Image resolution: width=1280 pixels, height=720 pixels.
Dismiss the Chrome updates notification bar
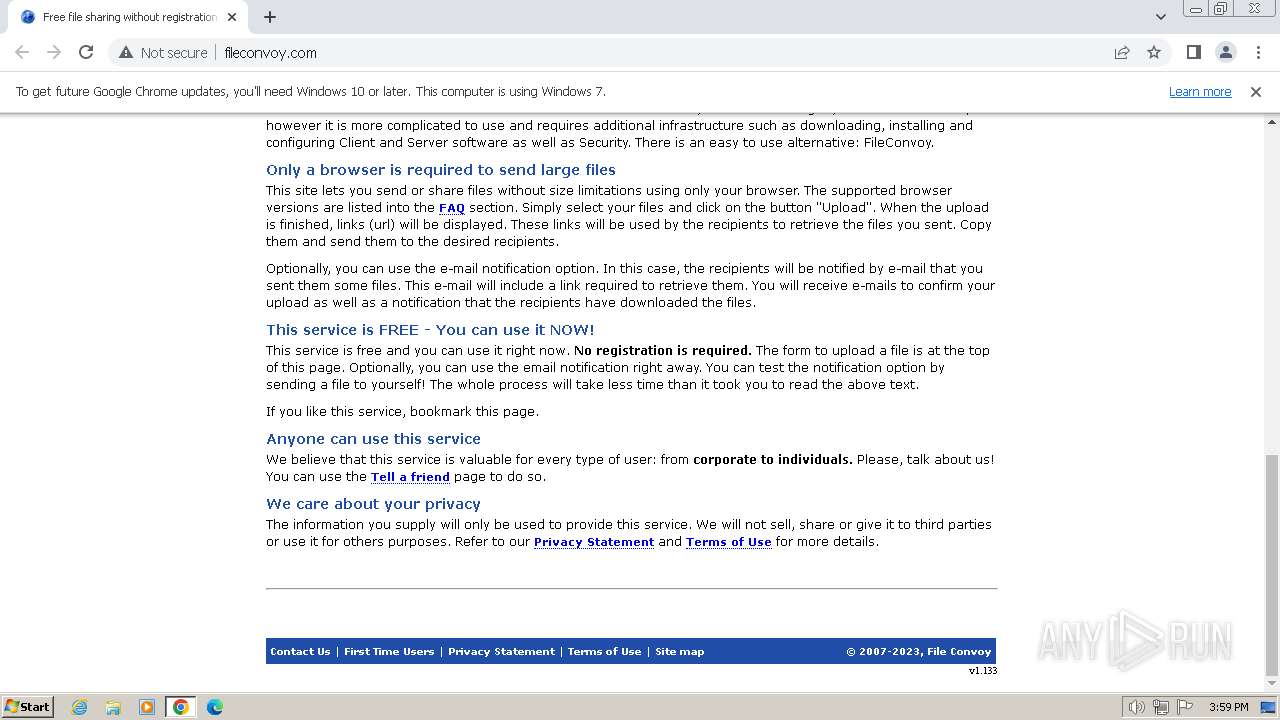coord(1256,92)
